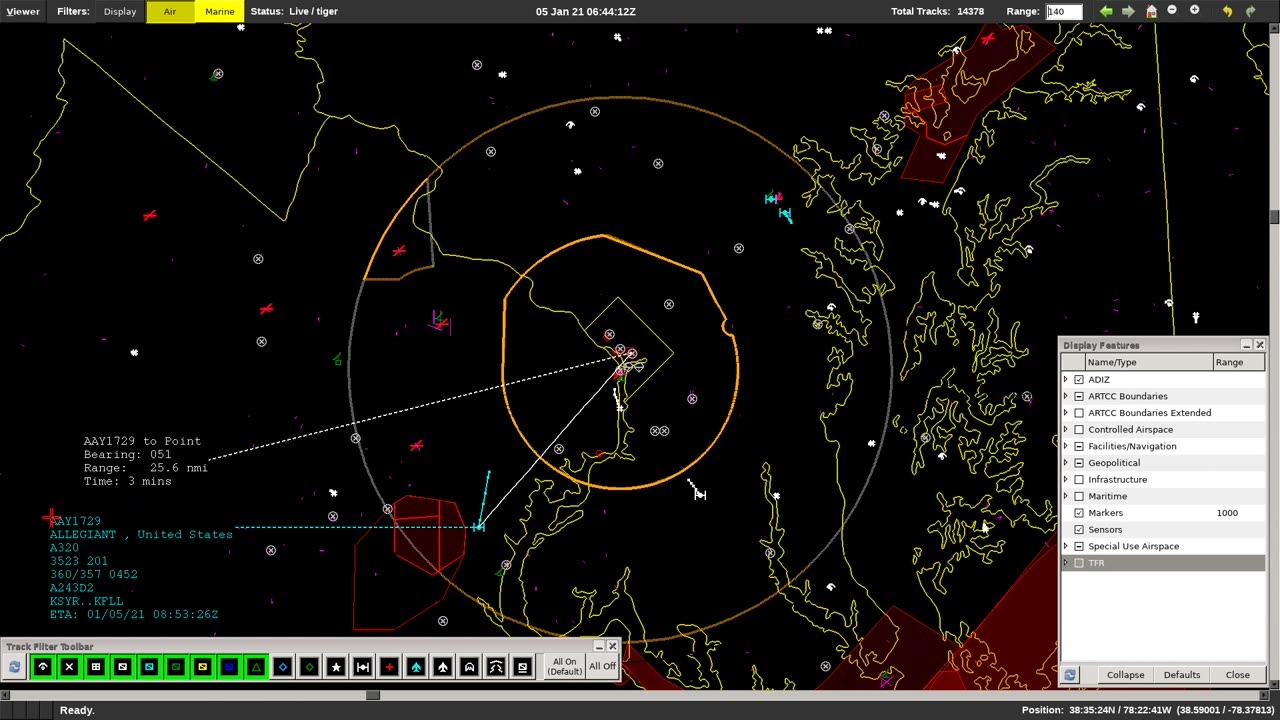1280x720 pixels.
Task: Toggle the yellow square track filter icon
Action: click(x=202, y=667)
